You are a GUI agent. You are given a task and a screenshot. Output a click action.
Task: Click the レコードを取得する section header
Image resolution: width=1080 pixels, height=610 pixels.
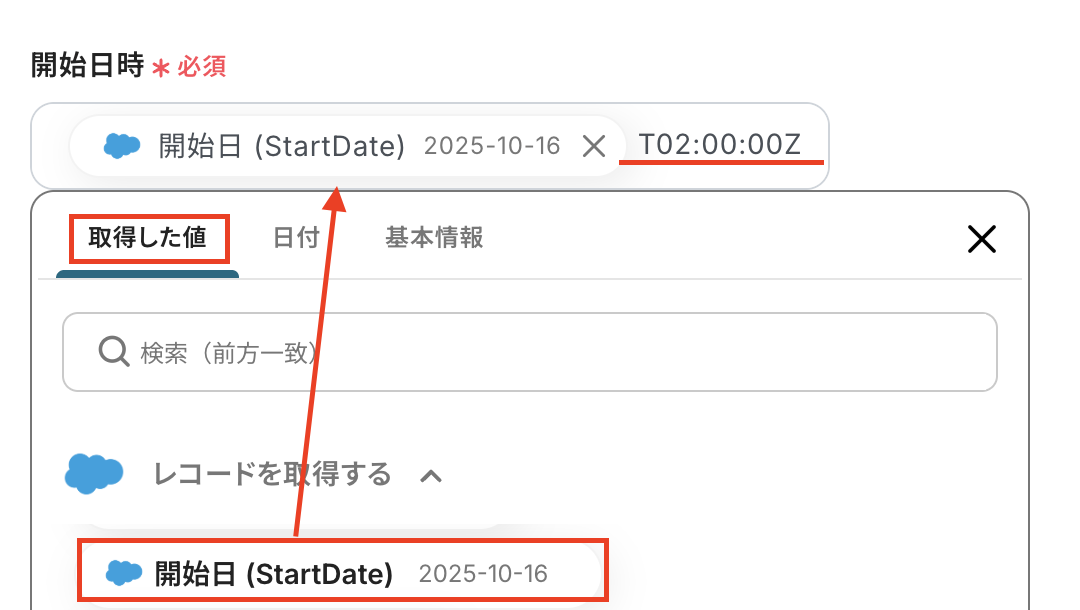(272, 474)
